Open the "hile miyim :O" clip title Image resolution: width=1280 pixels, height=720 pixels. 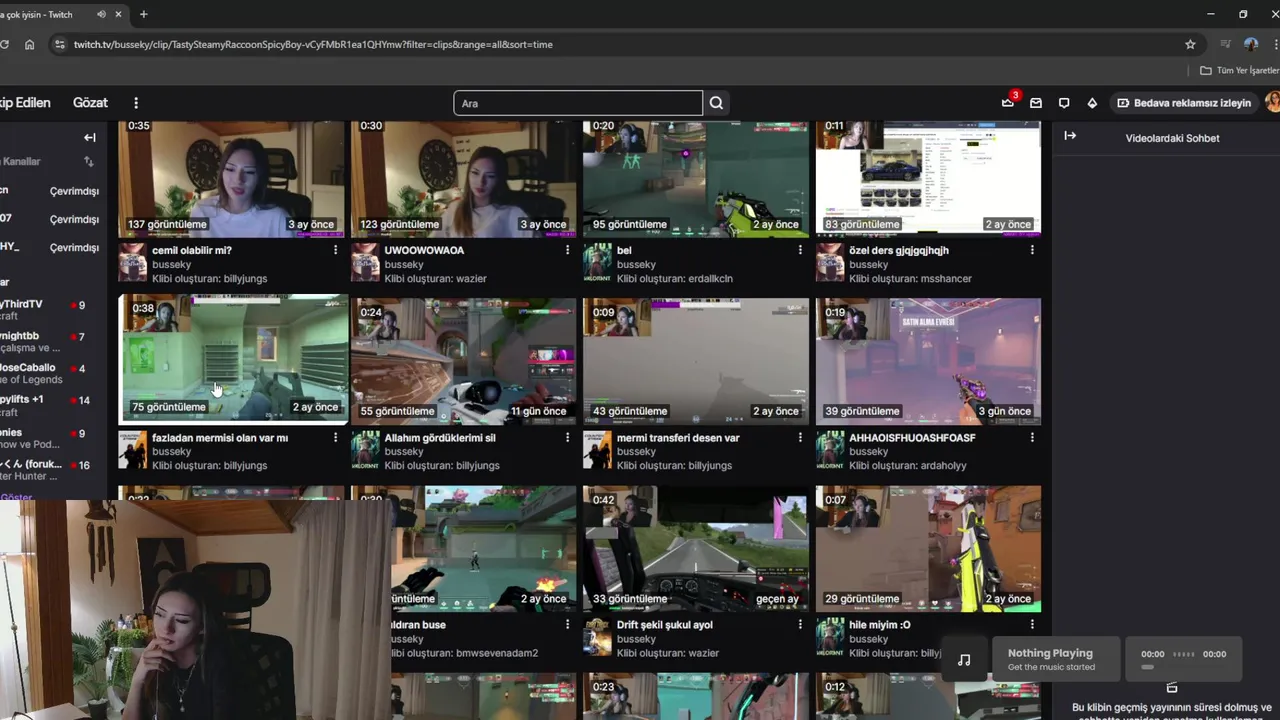coord(880,625)
